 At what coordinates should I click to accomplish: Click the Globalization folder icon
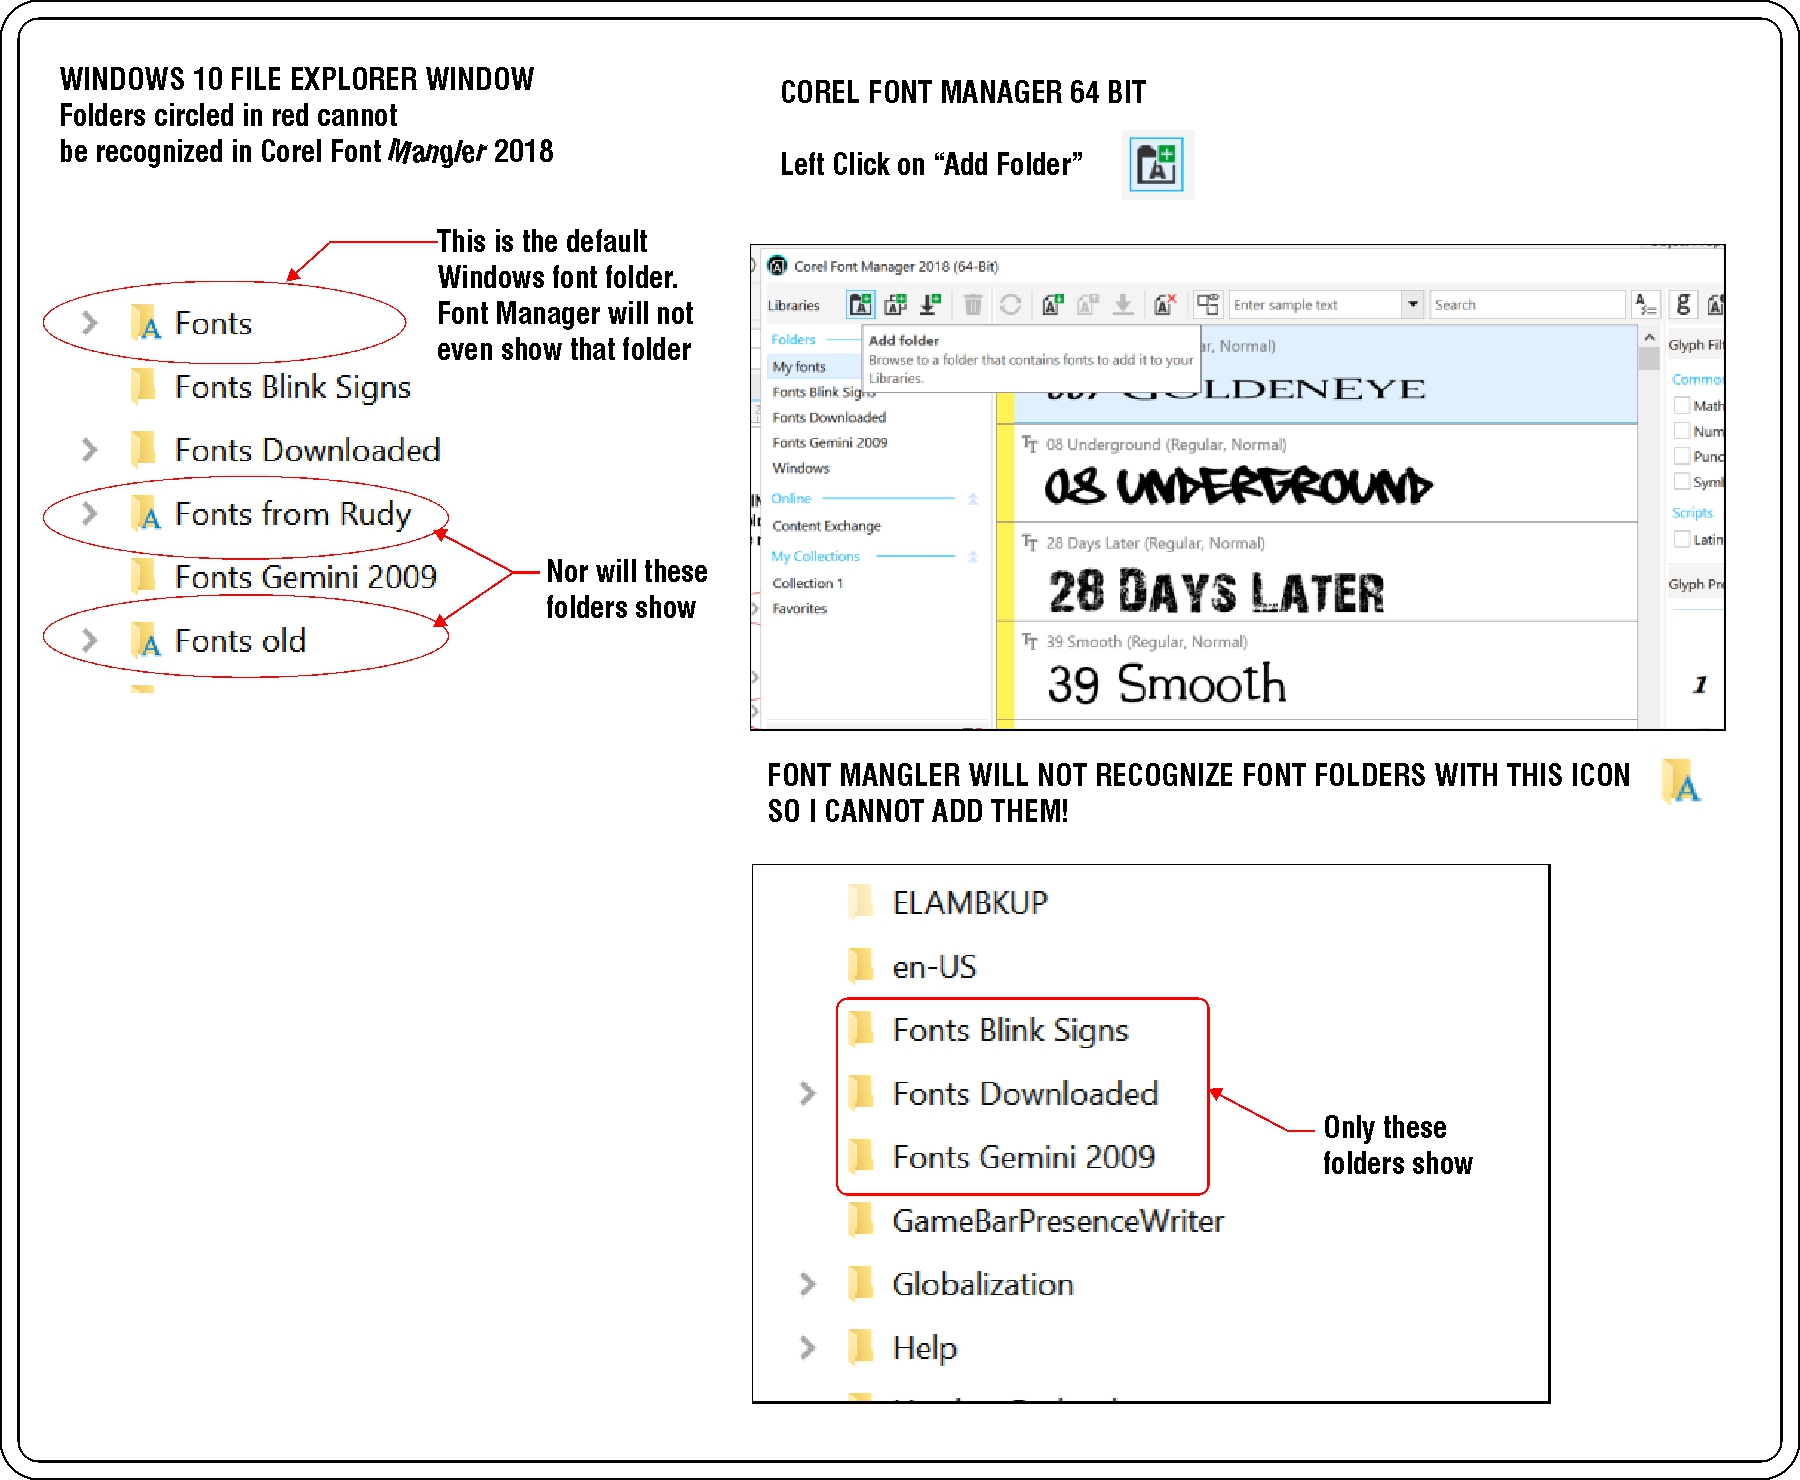[860, 1283]
